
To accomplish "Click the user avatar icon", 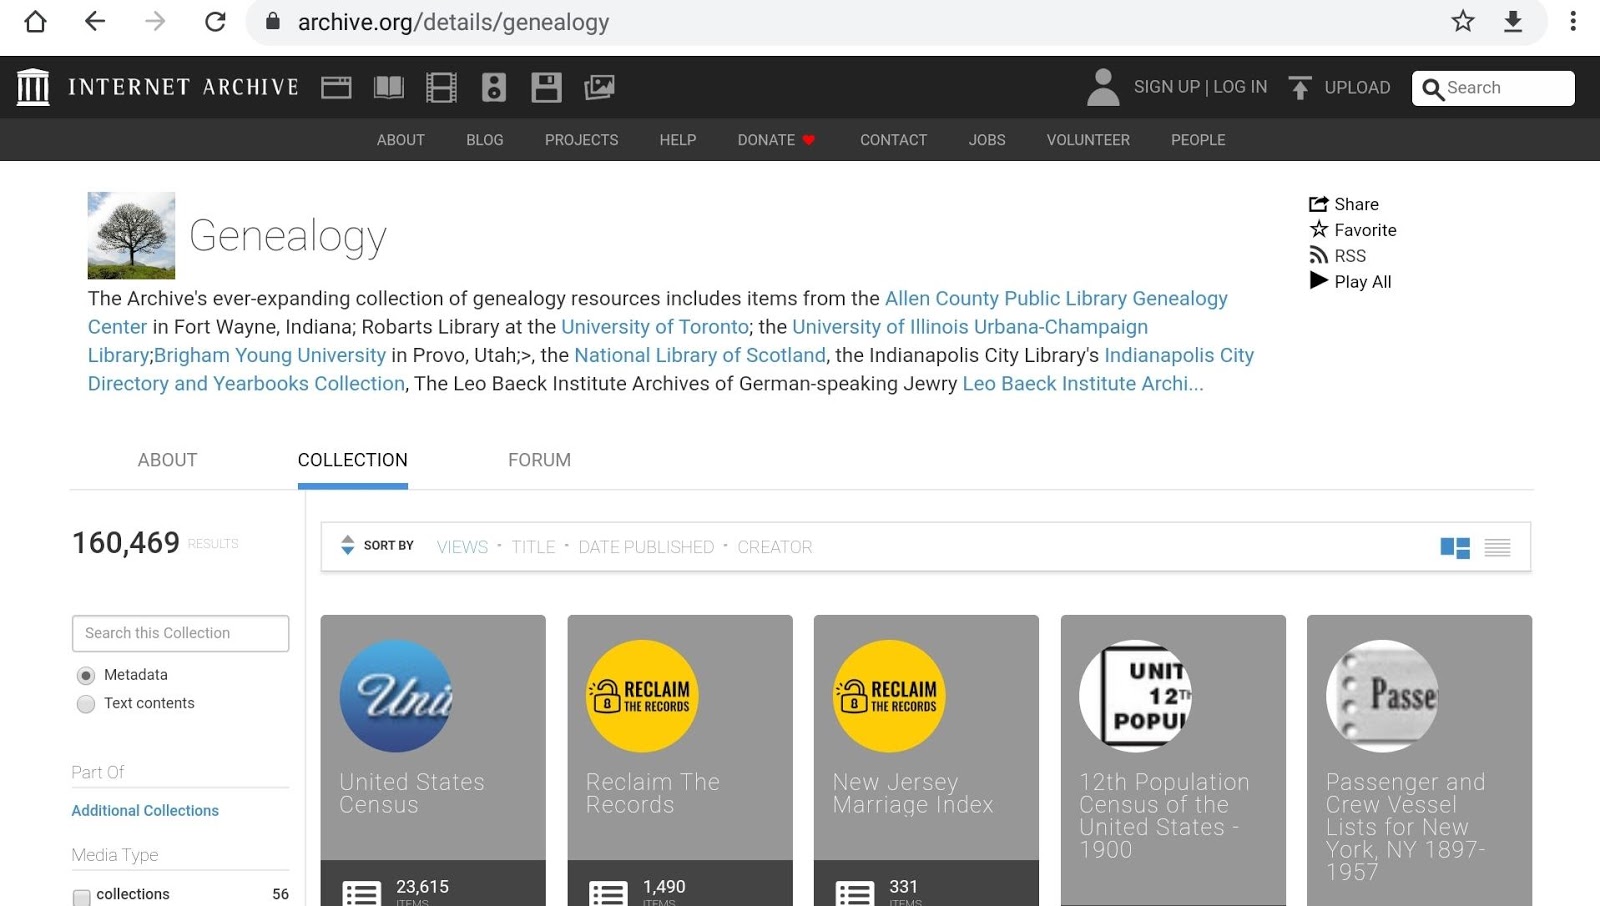I will 1103,87.
